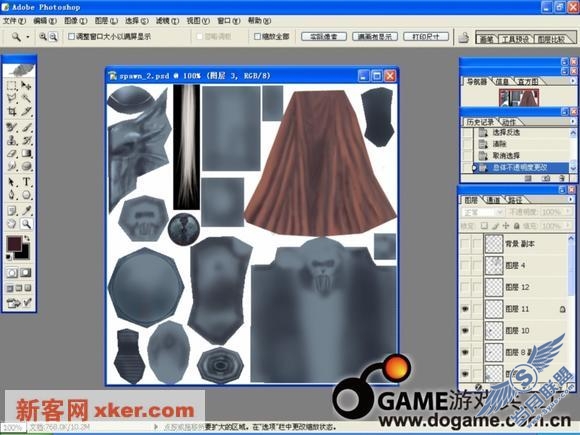Select the Clone Stamp tool
This screenshot has height=435, width=580.
tap(12, 140)
